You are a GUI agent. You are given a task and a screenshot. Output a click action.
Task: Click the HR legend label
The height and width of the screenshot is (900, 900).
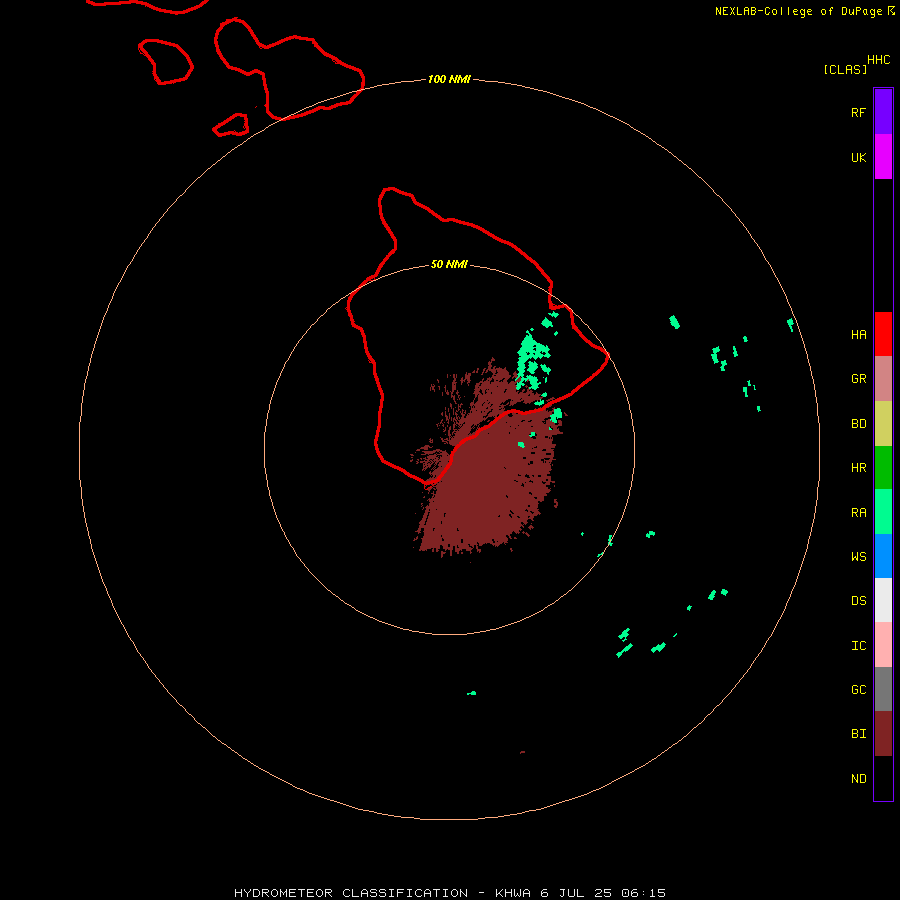(x=858, y=468)
